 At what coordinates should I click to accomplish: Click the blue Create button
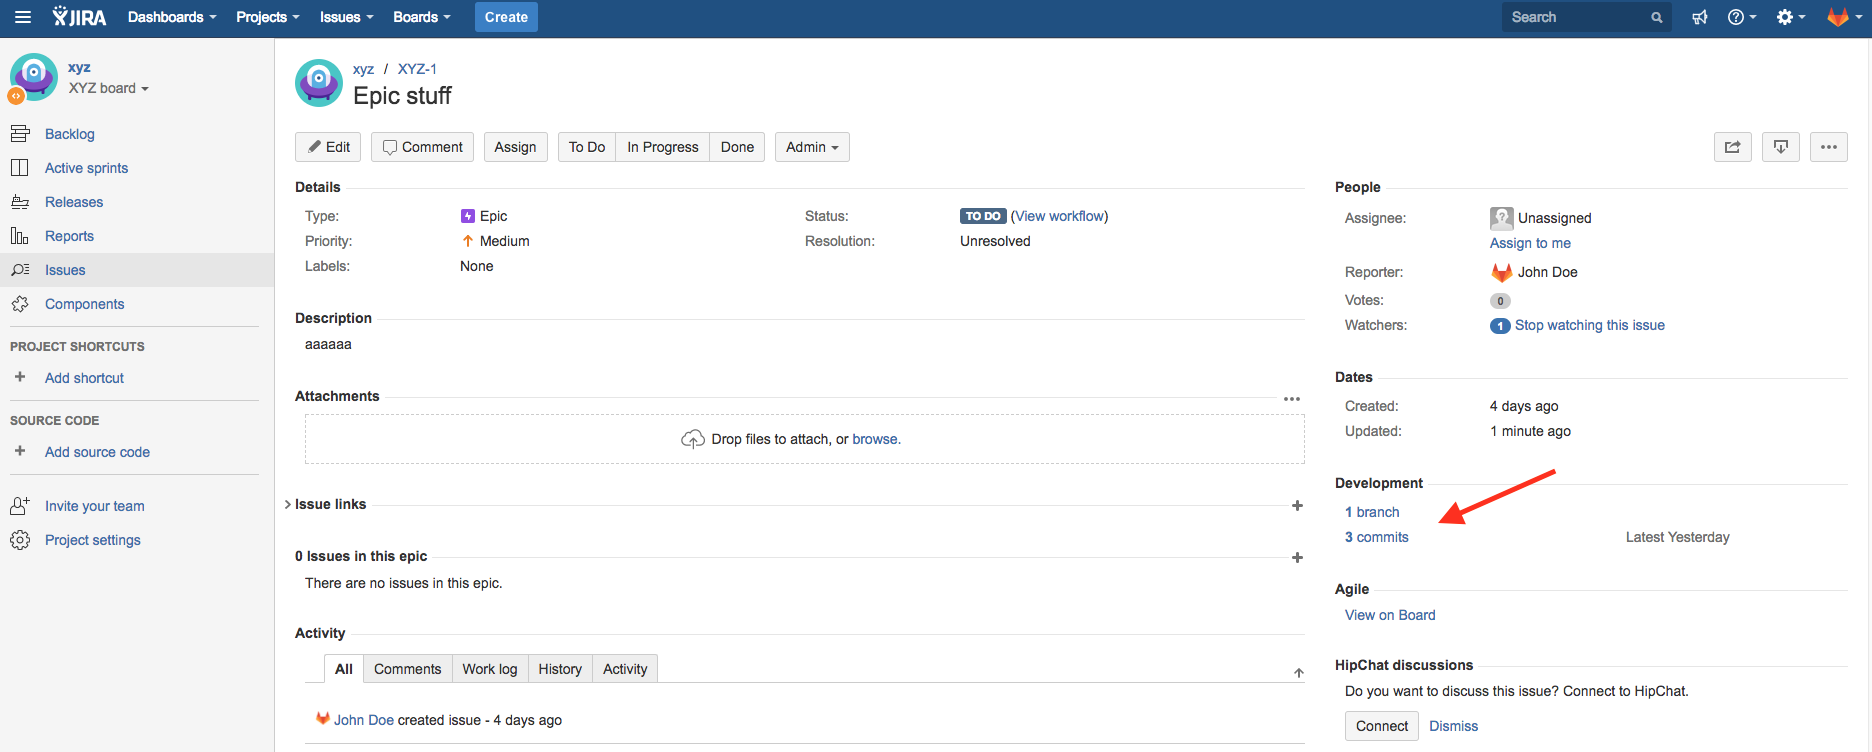(506, 17)
